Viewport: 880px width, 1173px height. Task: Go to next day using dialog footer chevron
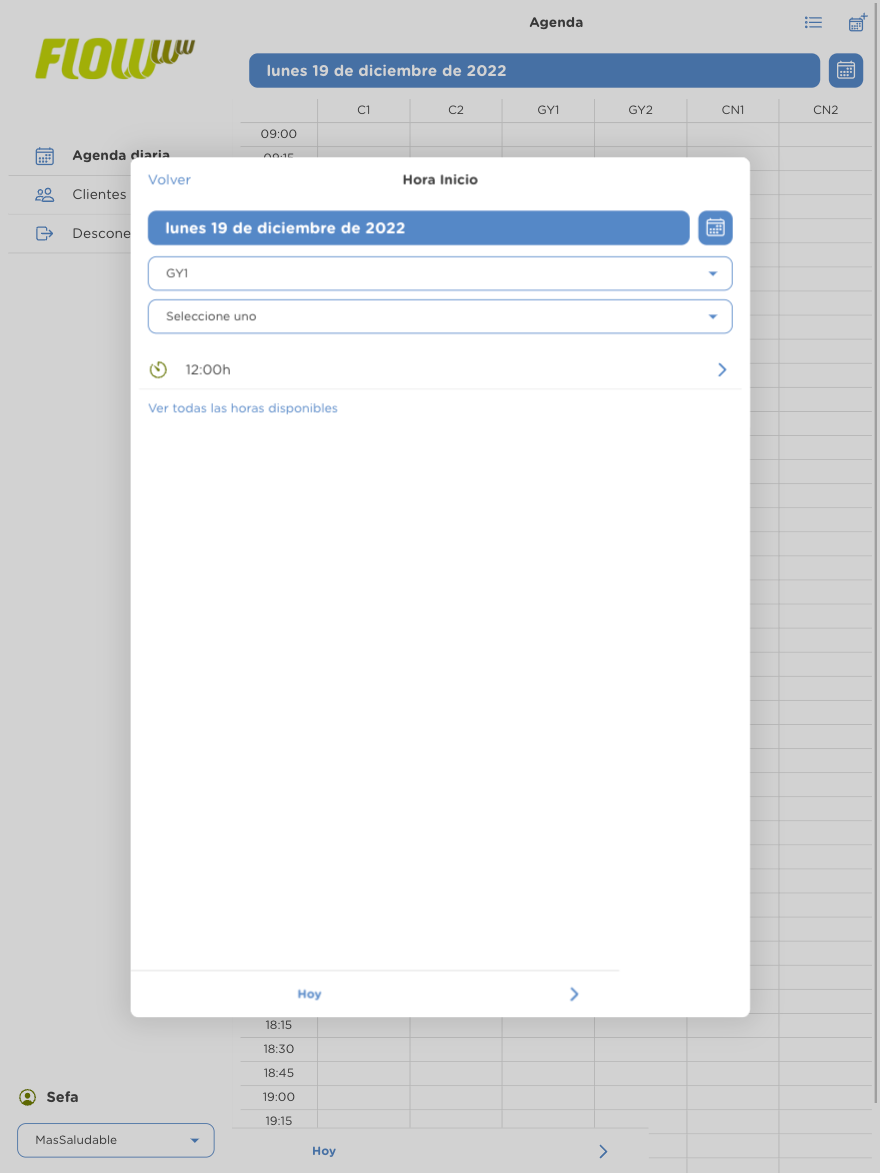coord(574,993)
